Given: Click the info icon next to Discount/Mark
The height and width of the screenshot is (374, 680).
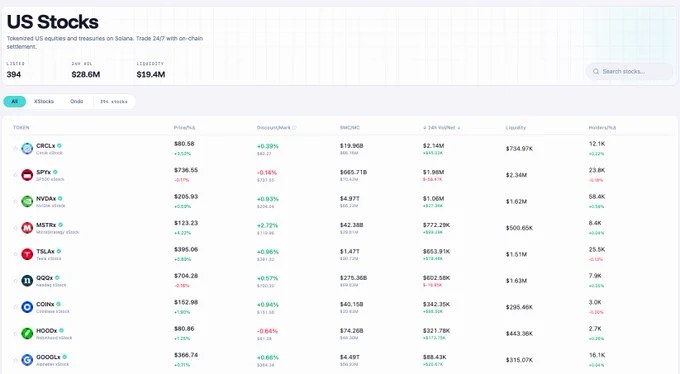Looking at the screenshot, I should point(294,128).
